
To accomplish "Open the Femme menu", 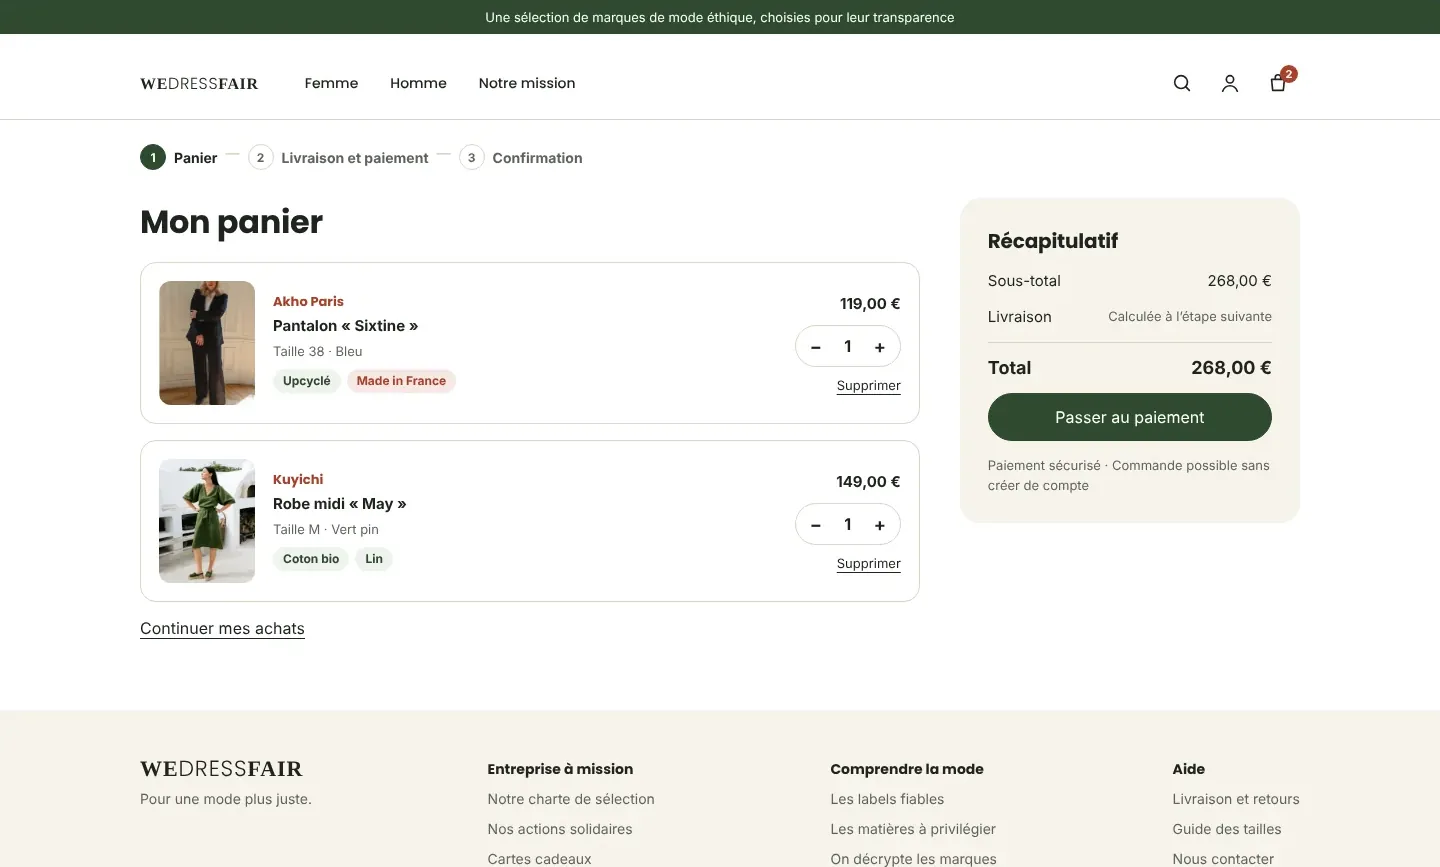I will [x=331, y=83].
